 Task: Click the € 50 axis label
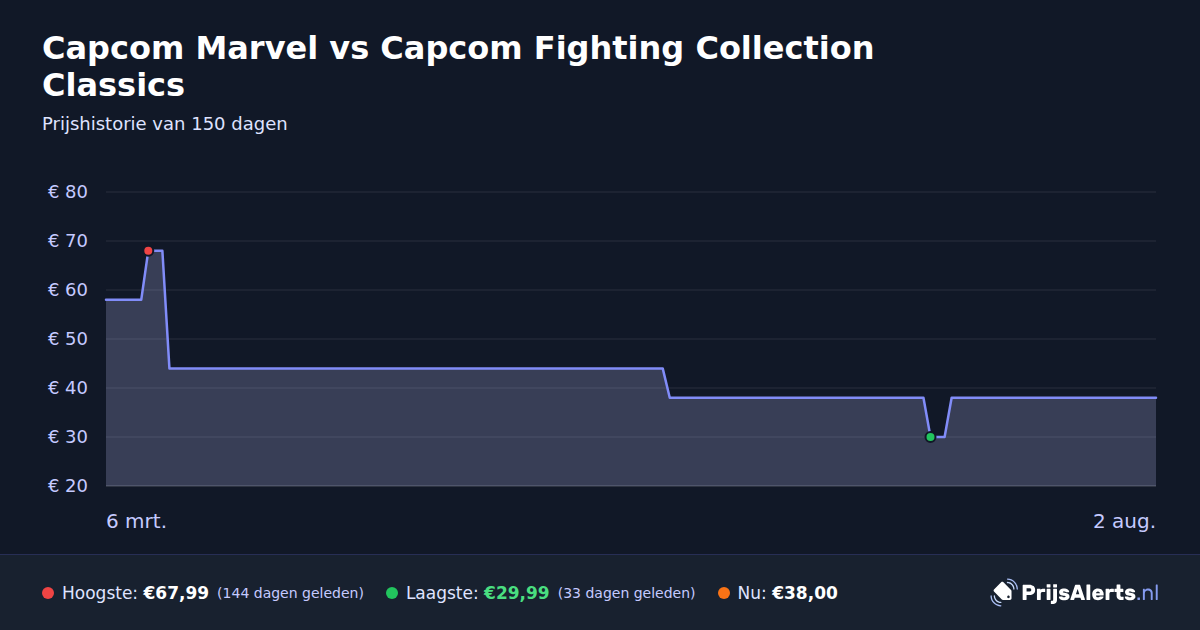[68, 339]
